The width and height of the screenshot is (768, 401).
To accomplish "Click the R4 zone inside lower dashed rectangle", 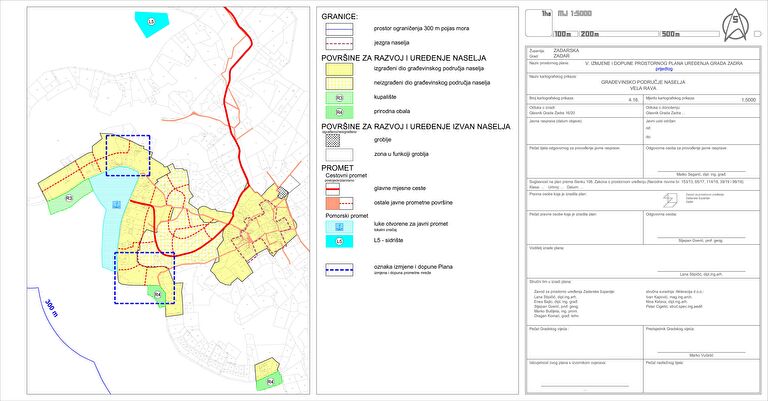I will [x=158, y=294].
